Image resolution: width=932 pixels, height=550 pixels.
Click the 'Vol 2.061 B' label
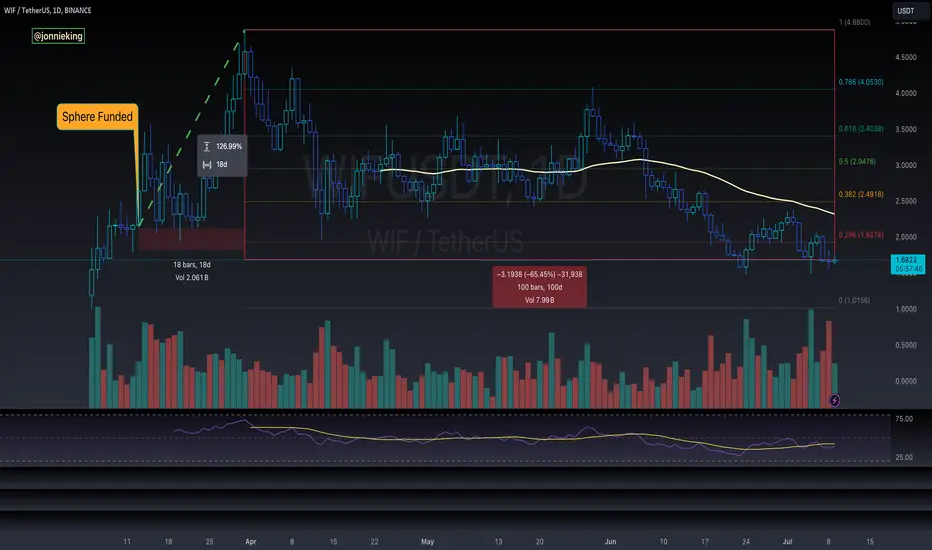191,278
